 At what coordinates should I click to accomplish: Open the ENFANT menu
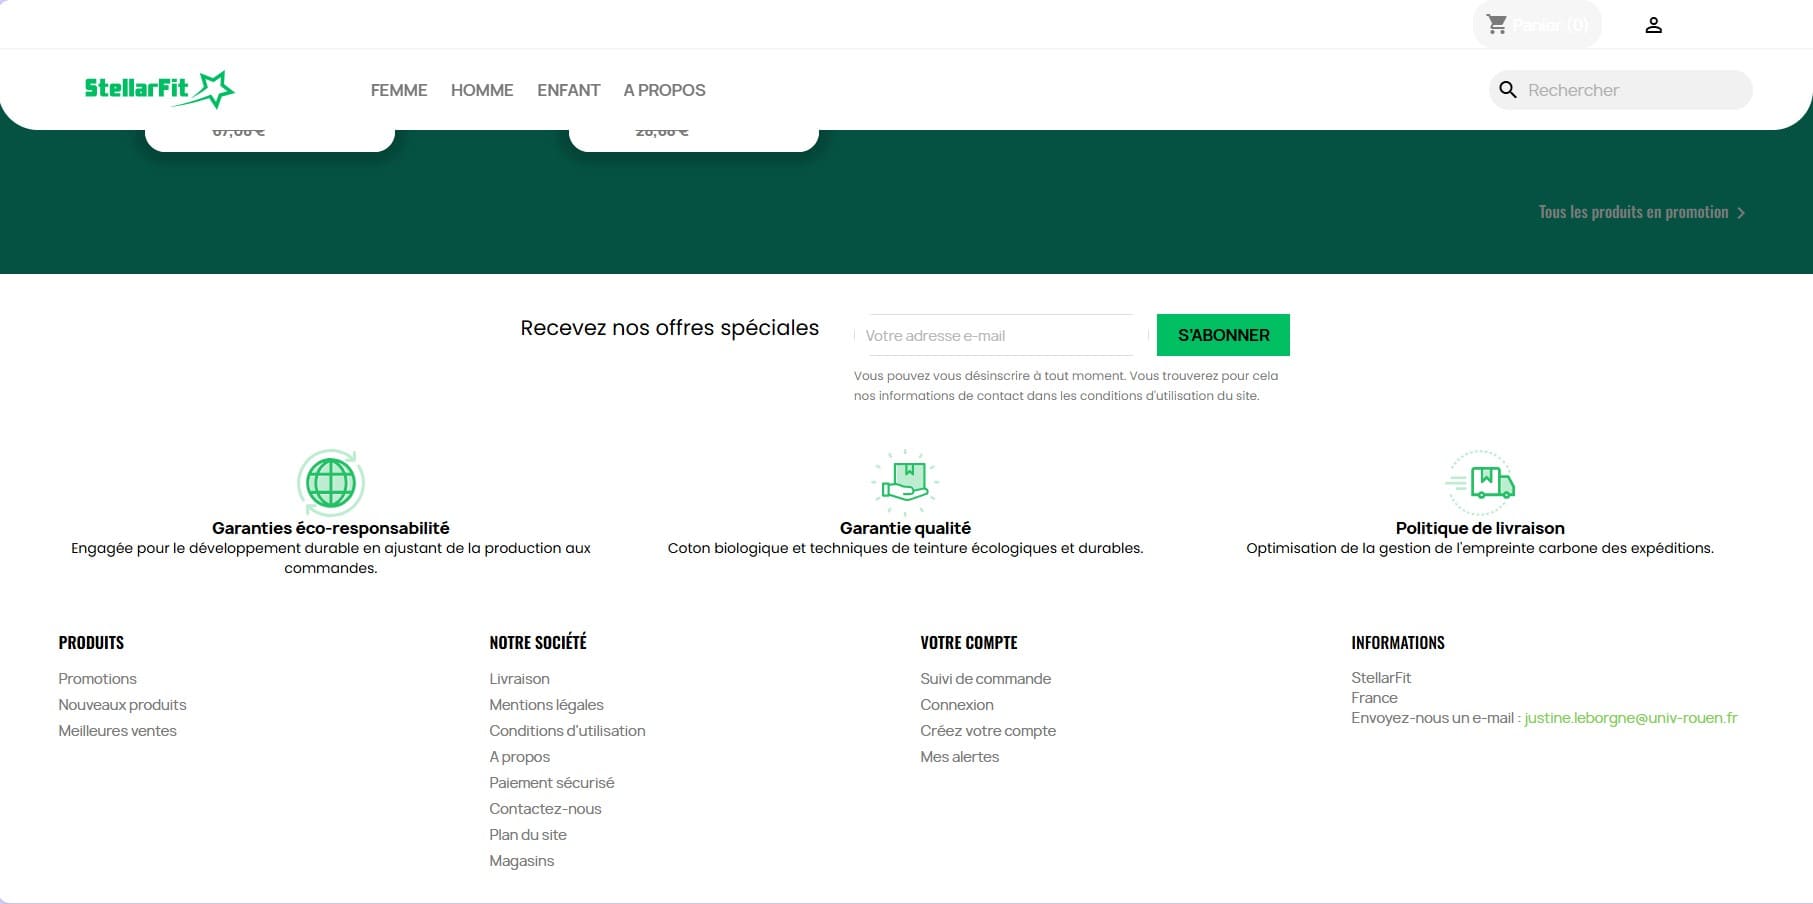pos(567,90)
